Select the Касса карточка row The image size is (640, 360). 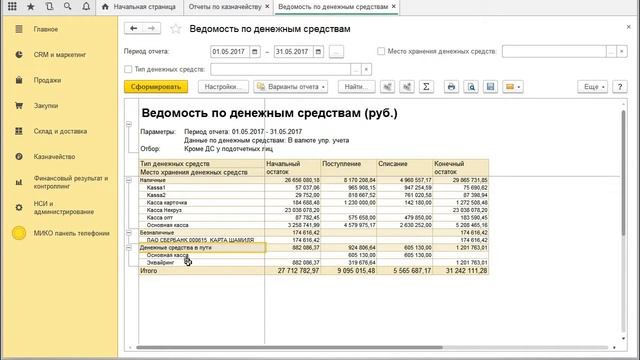[202, 202]
